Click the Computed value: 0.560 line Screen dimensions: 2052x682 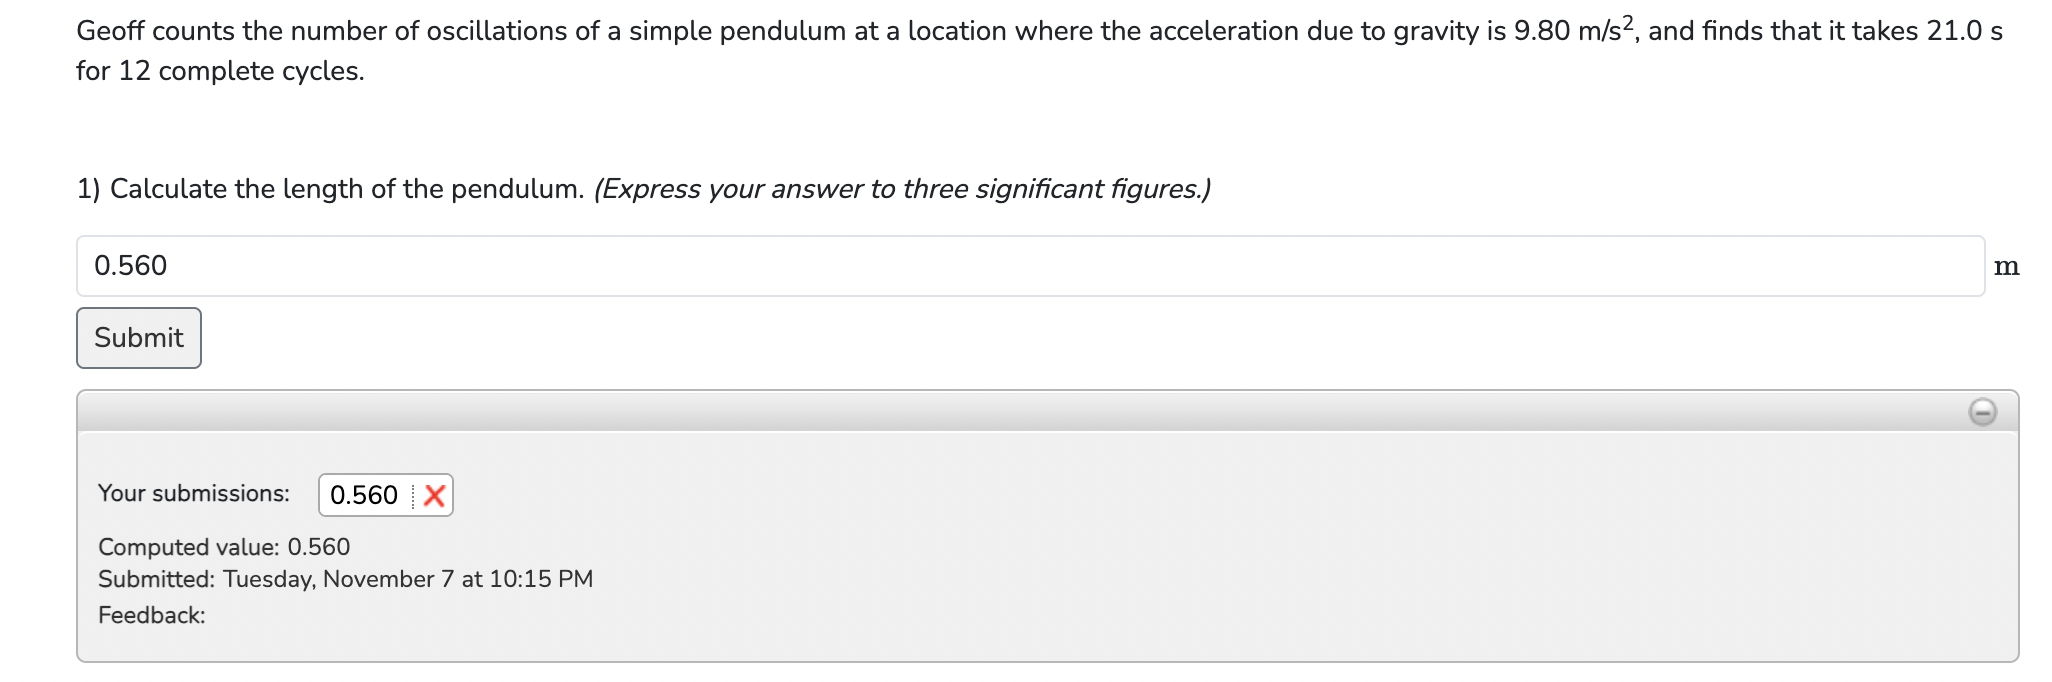point(224,547)
